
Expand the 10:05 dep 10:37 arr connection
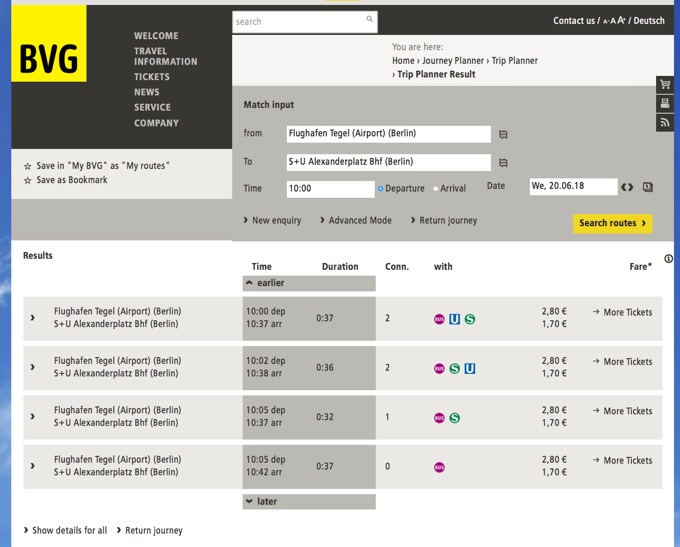33,417
